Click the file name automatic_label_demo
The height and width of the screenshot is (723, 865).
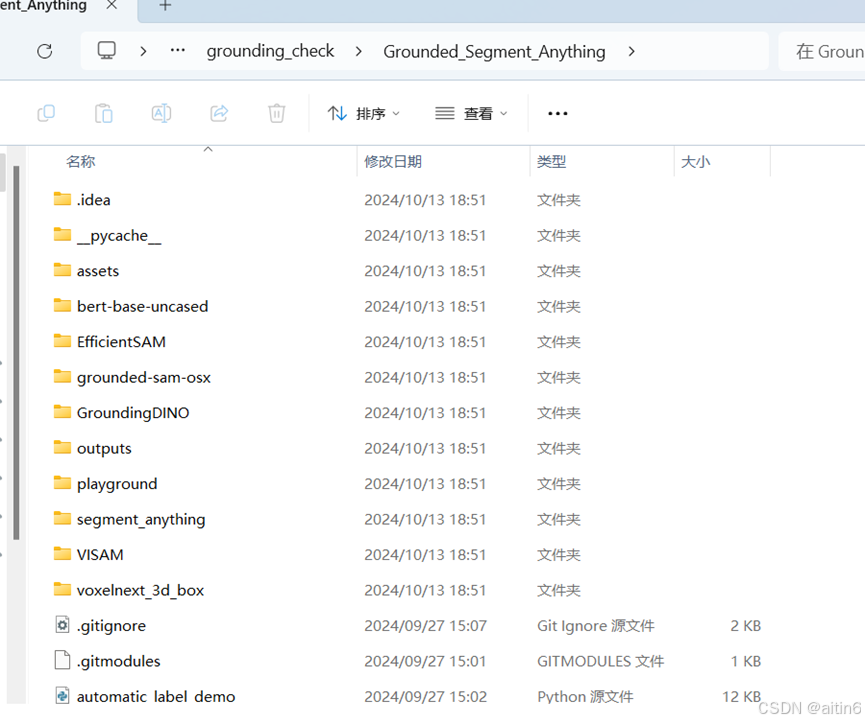156,697
